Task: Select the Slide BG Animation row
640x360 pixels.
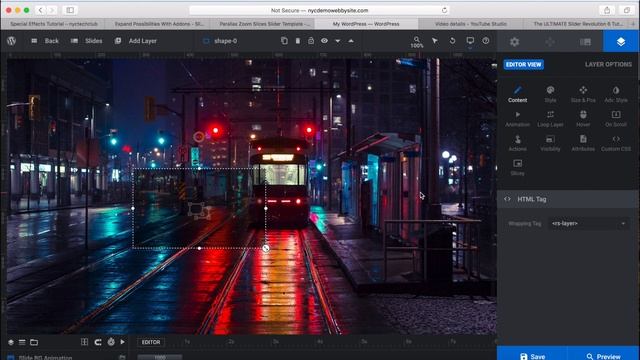Action: click(45, 358)
